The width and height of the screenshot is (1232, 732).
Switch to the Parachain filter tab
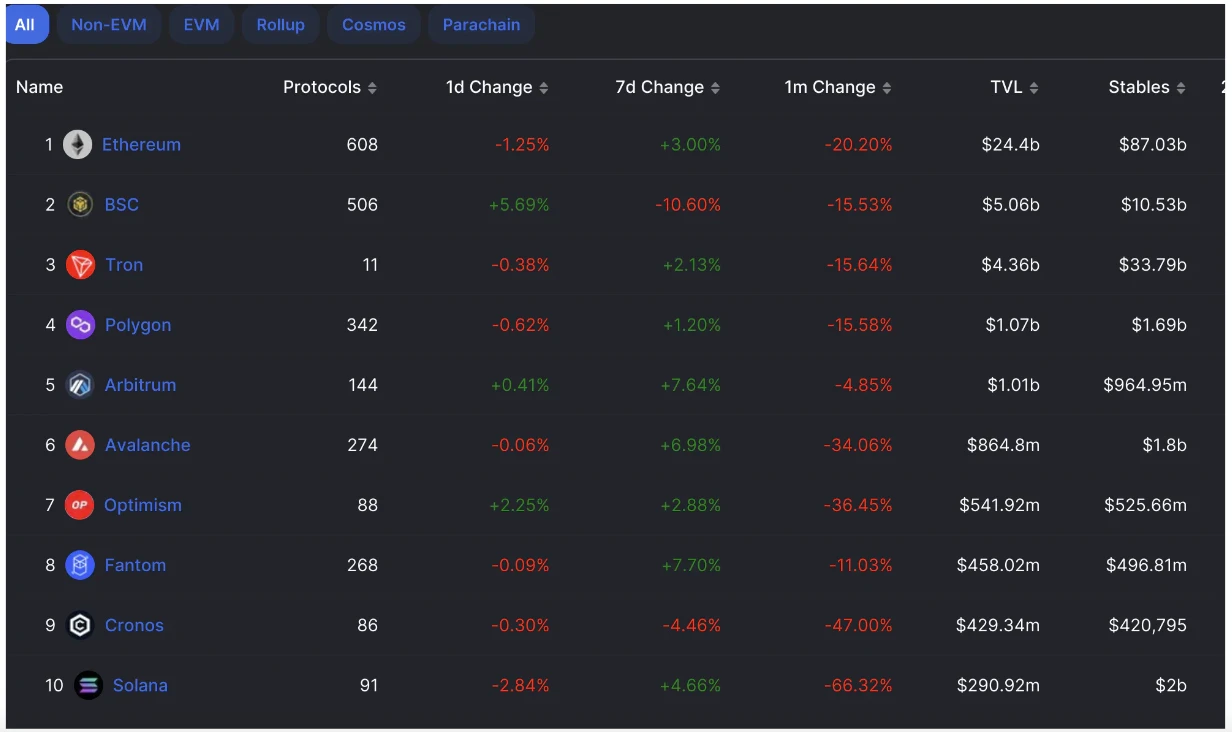481,25
